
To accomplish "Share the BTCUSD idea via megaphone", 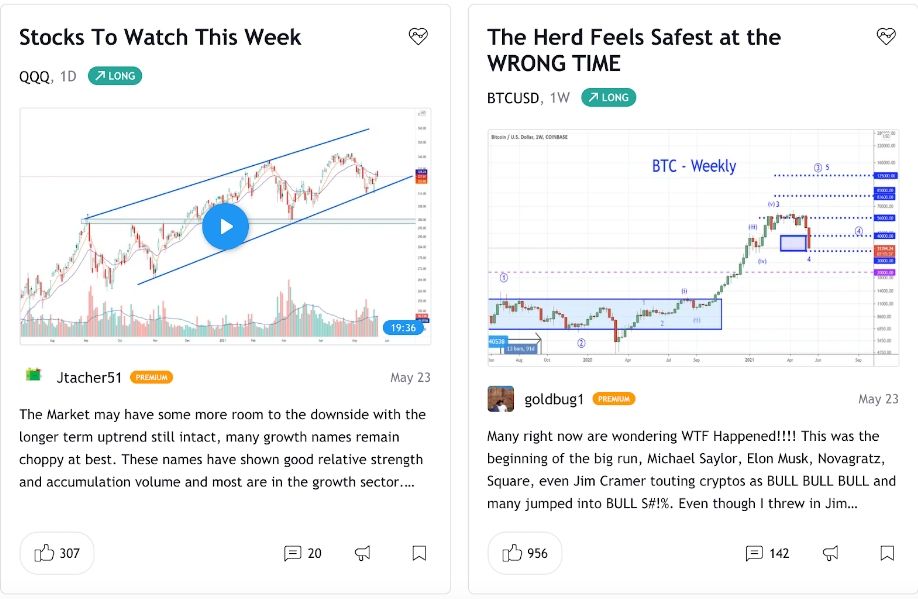I will point(830,553).
